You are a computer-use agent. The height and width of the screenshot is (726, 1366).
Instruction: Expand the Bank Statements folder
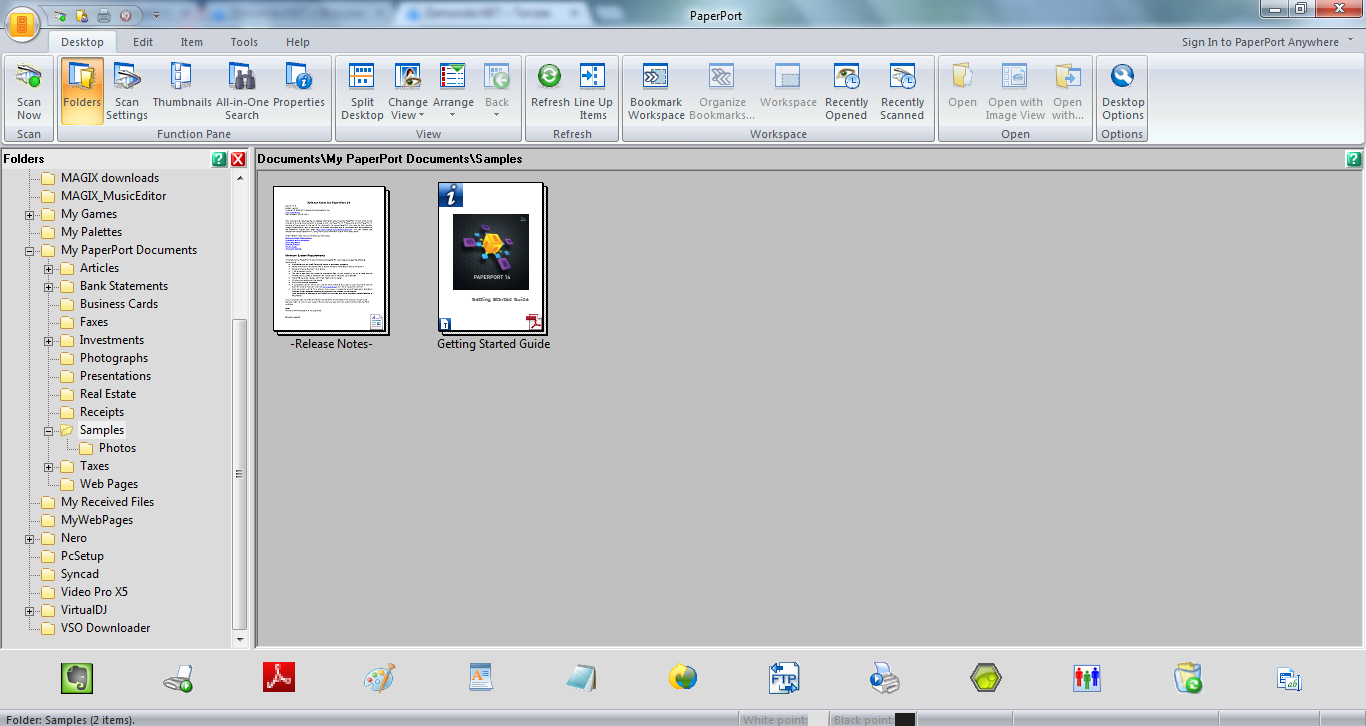pyautogui.click(x=49, y=287)
